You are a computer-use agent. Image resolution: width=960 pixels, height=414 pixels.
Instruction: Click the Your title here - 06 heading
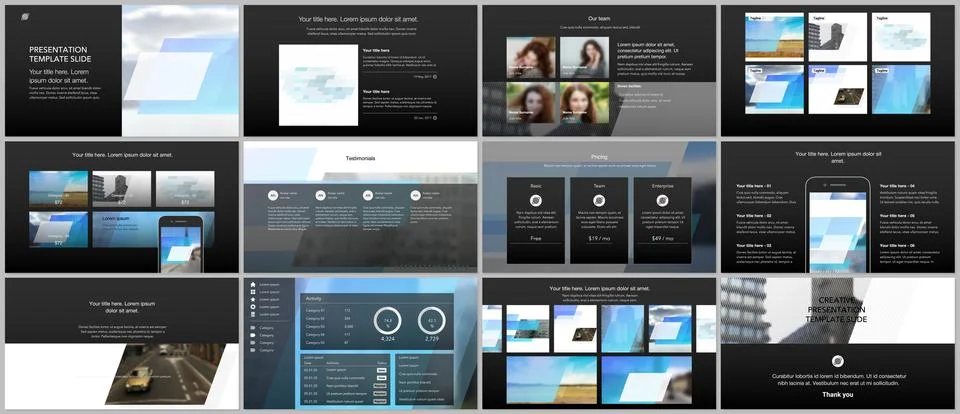pos(898,245)
